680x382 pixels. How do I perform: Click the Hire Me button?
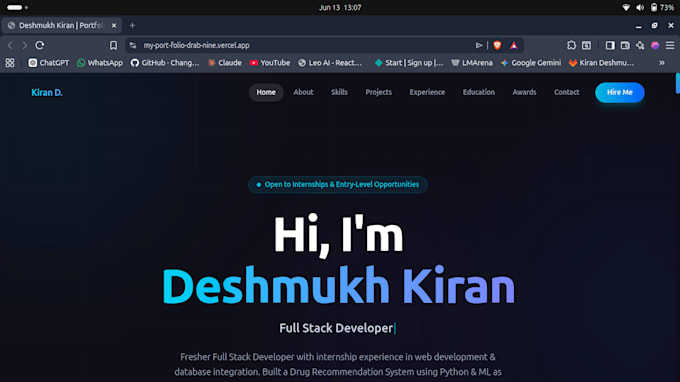(x=620, y=92)
